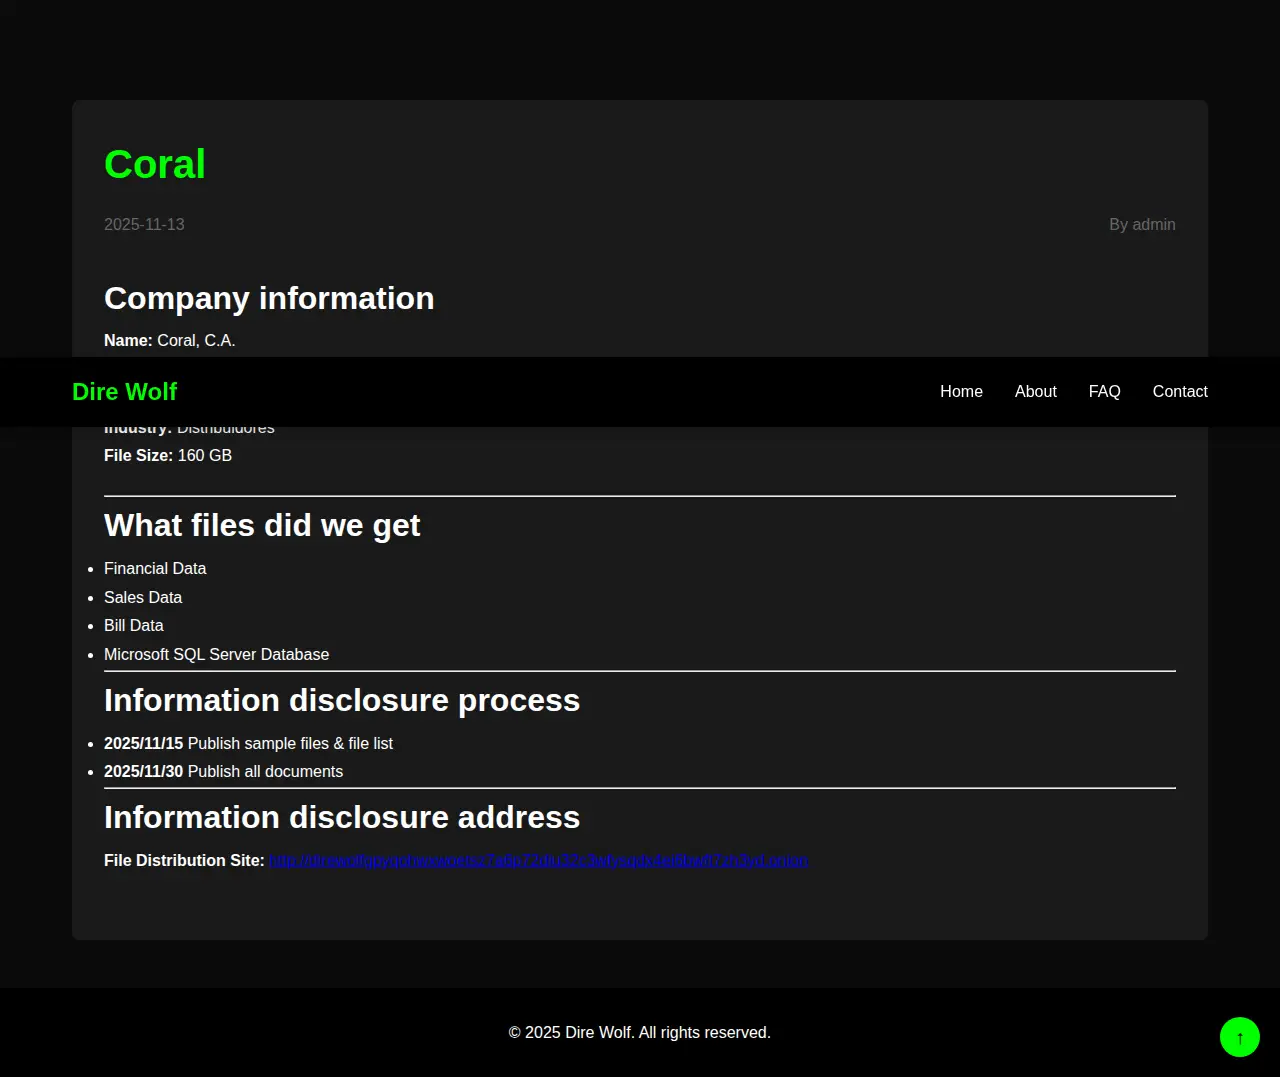Click the Dire Wolf site logo
The height and width of the screenshot is (1077, 1280).
pyautogui.click(x=124, y=392)
